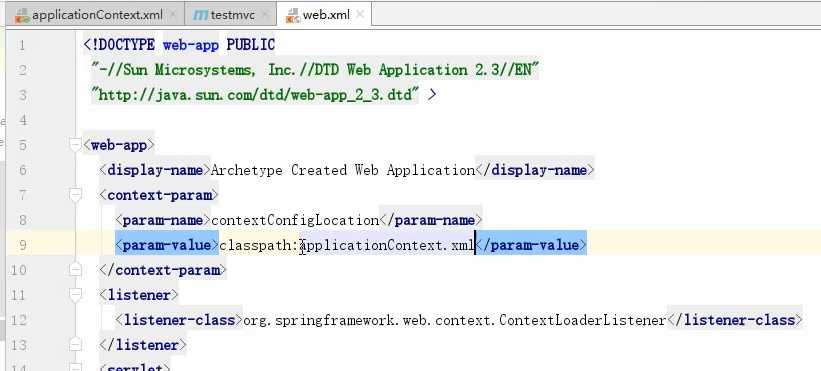The height and width of the screenshot is (371, 821).
Task: Collapse the servlet element fold marker
Action: (76, 367)
